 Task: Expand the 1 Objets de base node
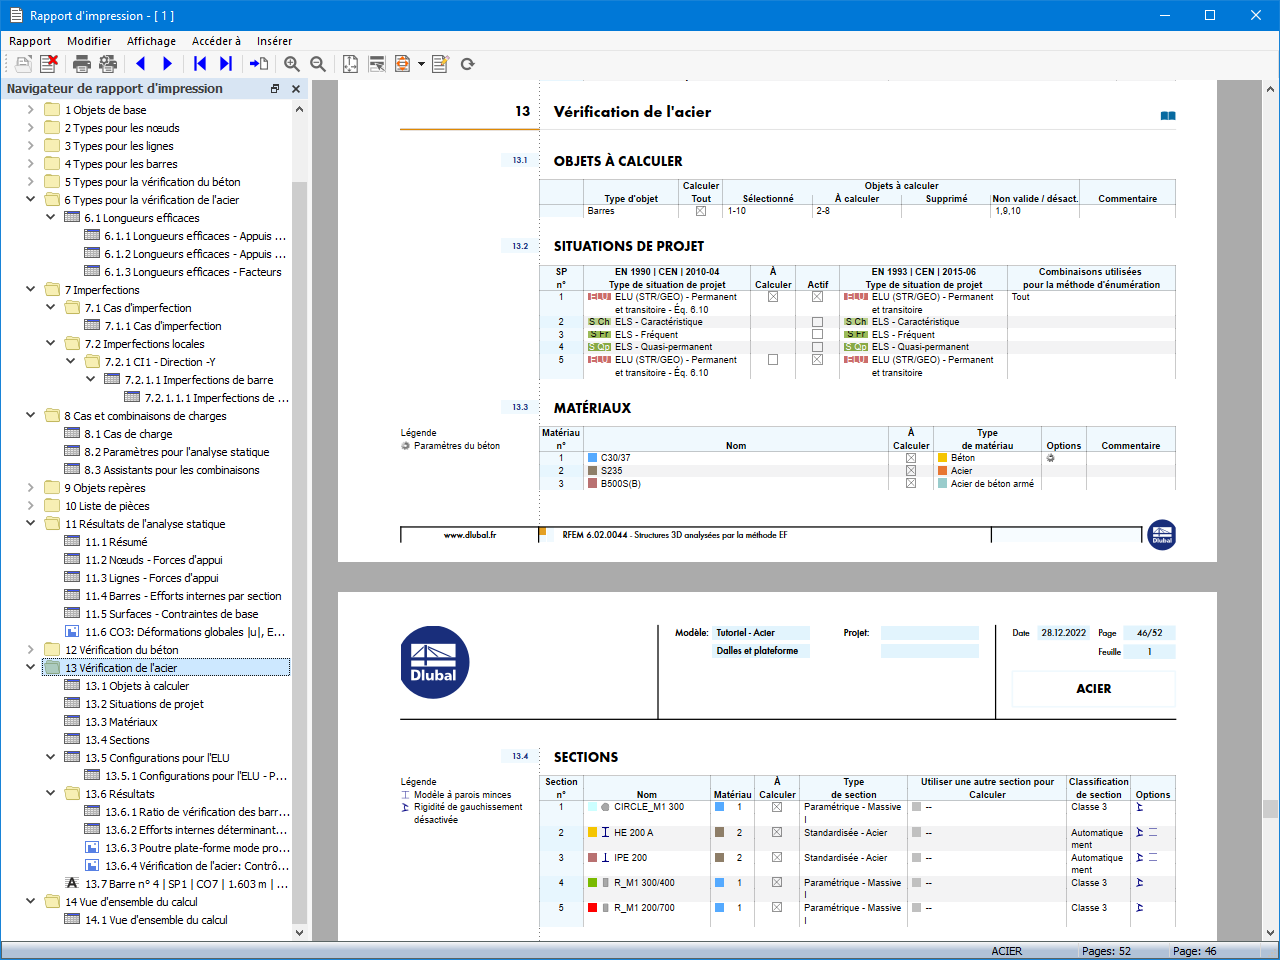(x=31, y=110)
